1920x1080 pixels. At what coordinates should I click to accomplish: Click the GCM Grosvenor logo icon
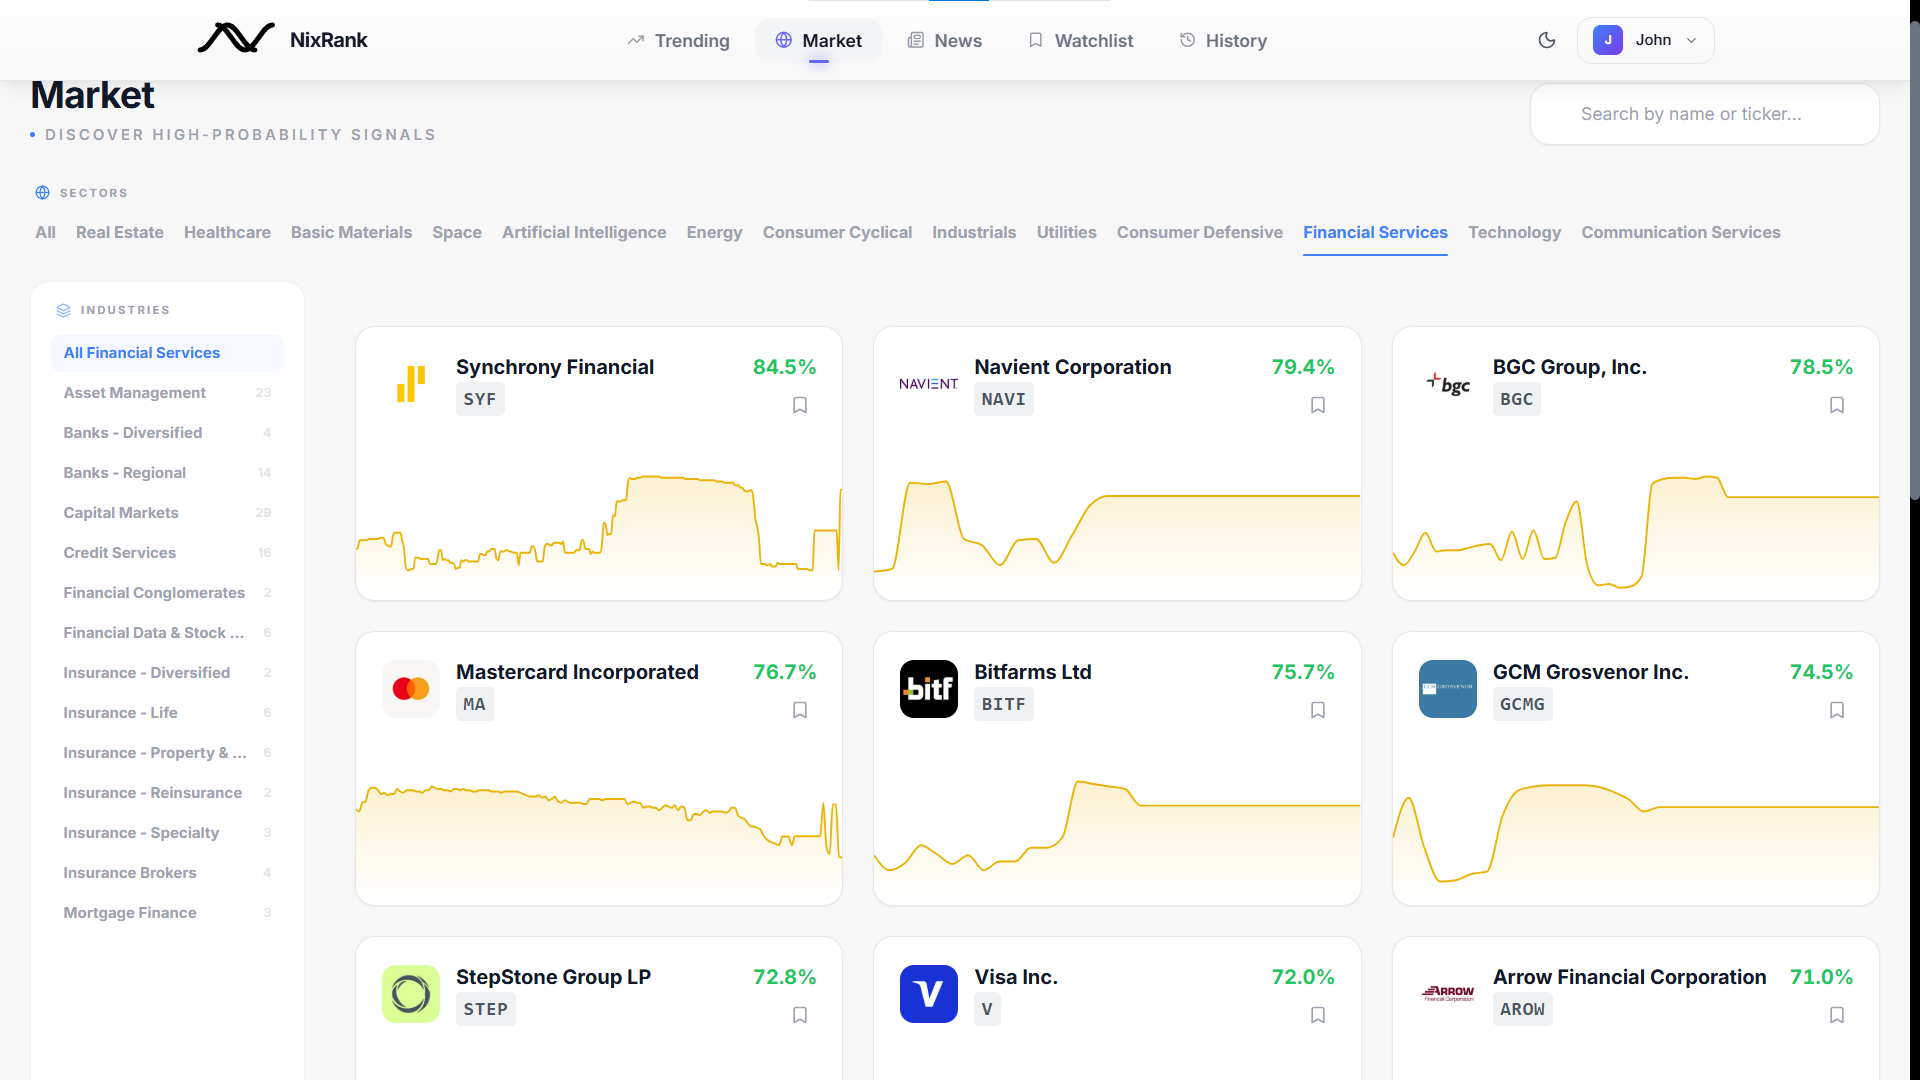1448,689
